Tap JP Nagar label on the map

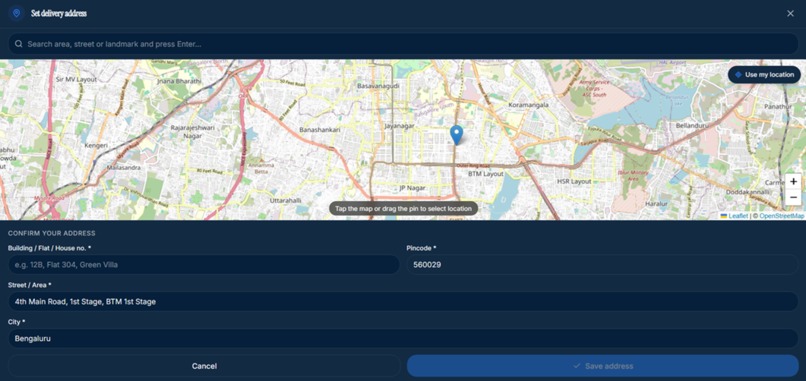coord(412,188)
